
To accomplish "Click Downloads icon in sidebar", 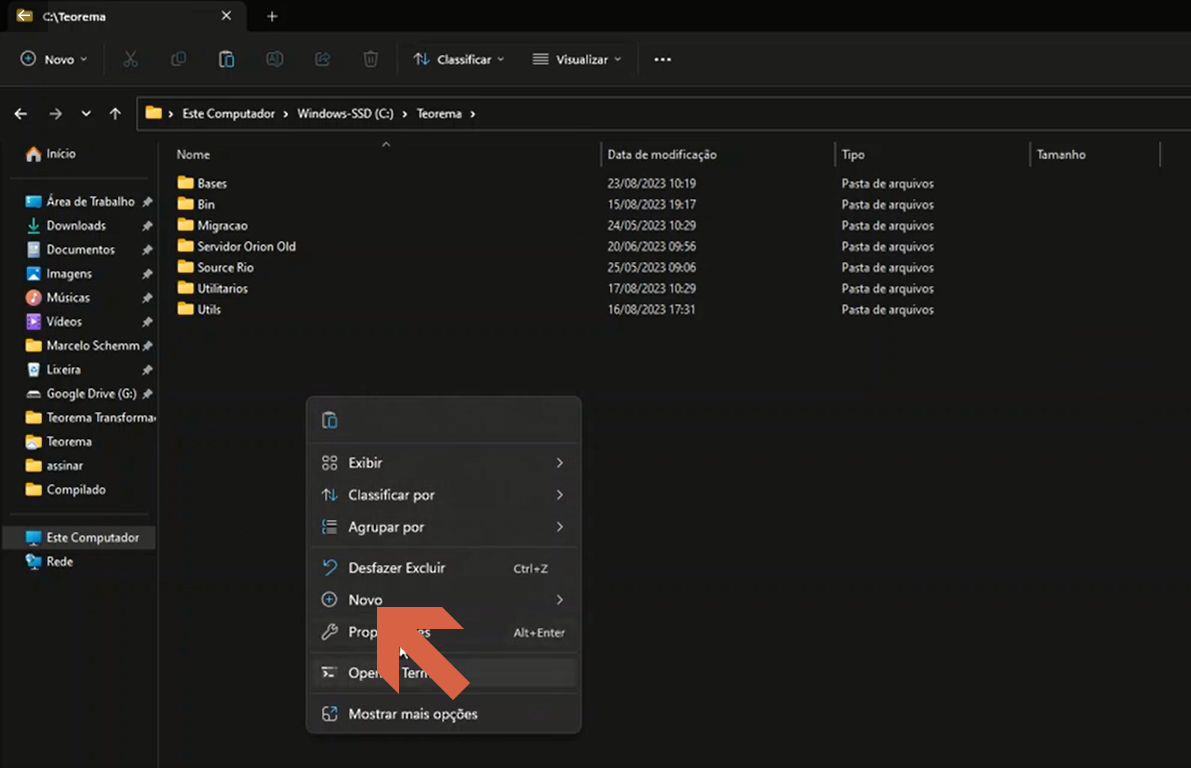I will 33,226.
